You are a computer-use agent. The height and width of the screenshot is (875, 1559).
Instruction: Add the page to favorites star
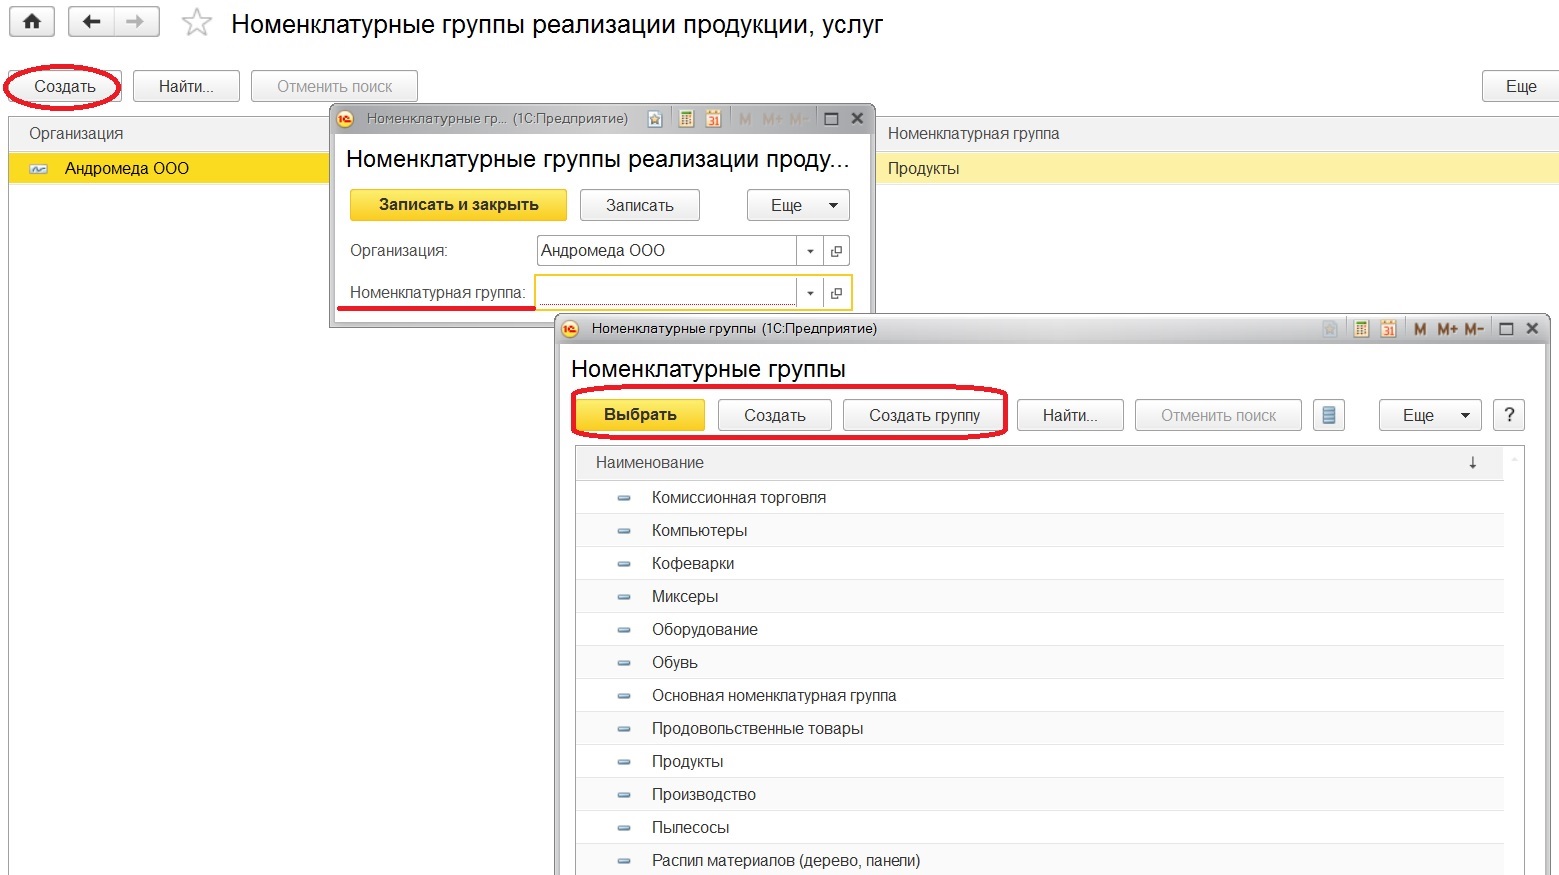[197, 23]
